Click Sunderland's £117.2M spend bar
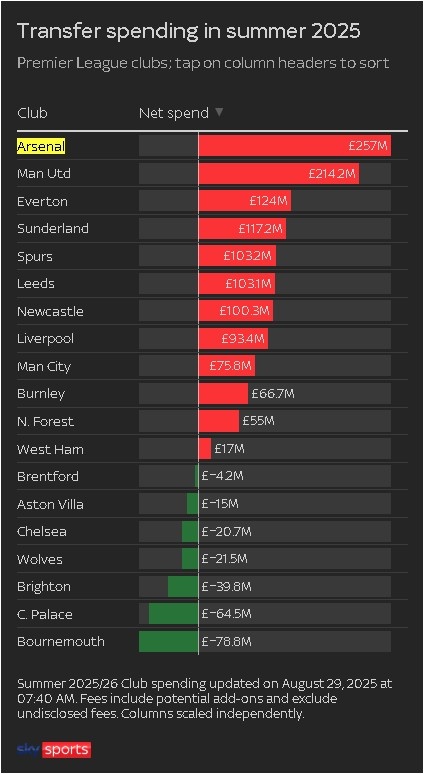The width and height of the screenshot is (424, 774). click(x=242, y=229)
